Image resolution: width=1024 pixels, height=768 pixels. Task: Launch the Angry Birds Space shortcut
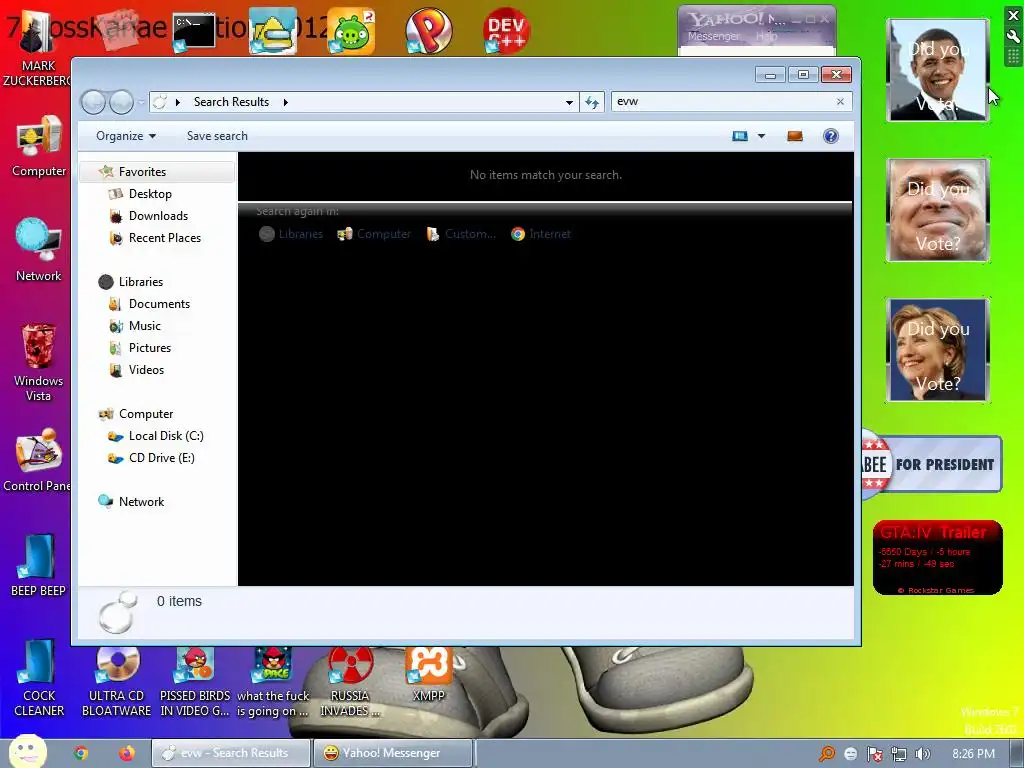coord(273,682)
